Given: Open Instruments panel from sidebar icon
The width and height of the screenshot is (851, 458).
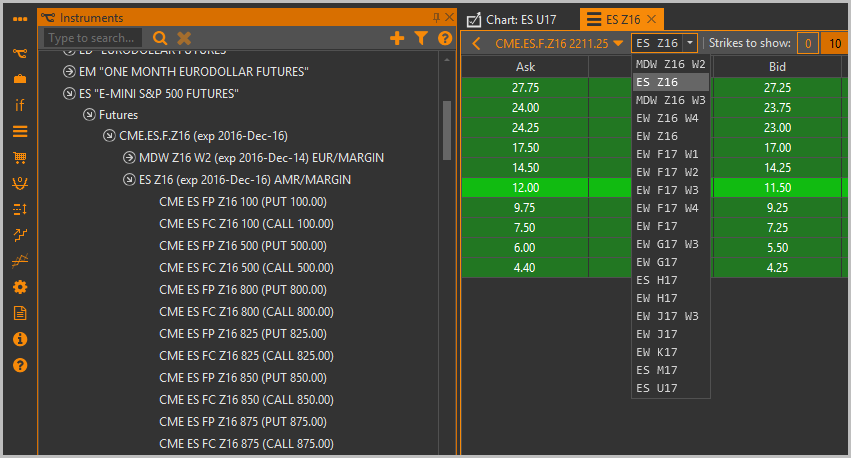Looking at the screenshot, I should coord(20,53).
